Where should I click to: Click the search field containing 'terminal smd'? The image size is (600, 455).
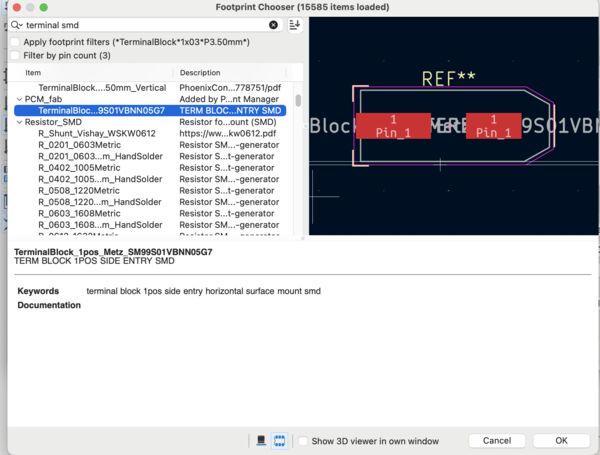[145, 25]
